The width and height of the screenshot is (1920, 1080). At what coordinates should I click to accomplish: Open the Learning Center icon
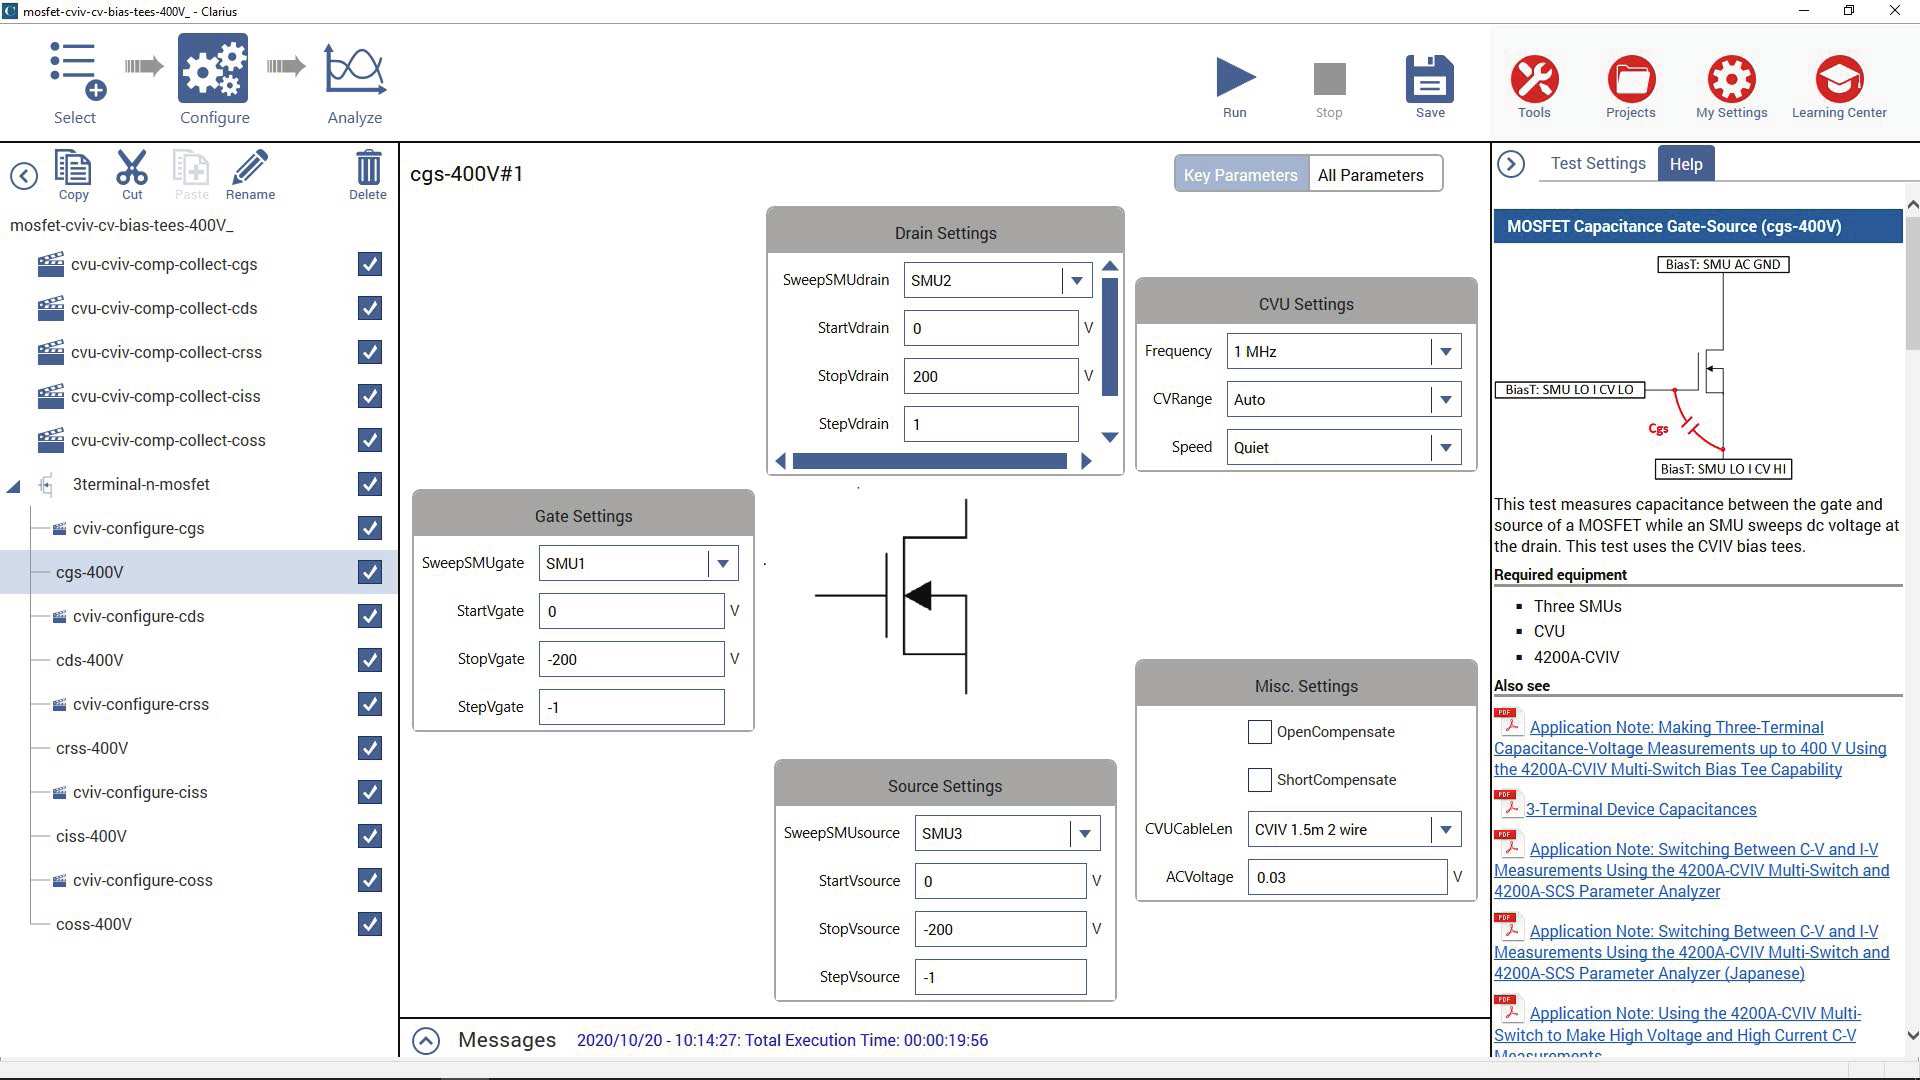1839,80
